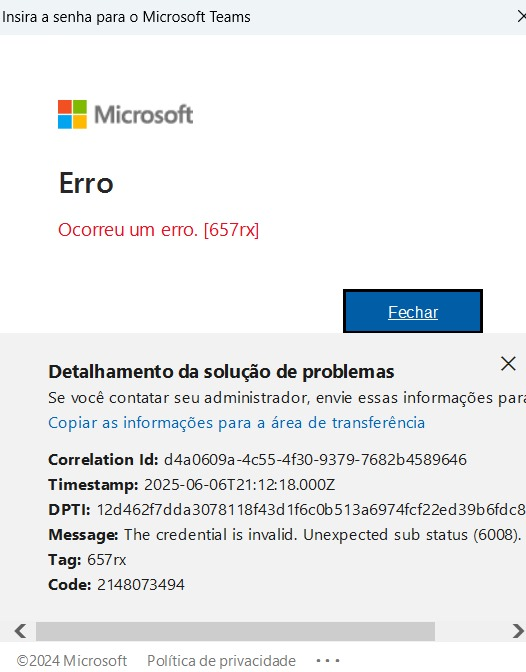
Task: Click the Detalhamento da solução de problemas heading
Action: (221, 372)
